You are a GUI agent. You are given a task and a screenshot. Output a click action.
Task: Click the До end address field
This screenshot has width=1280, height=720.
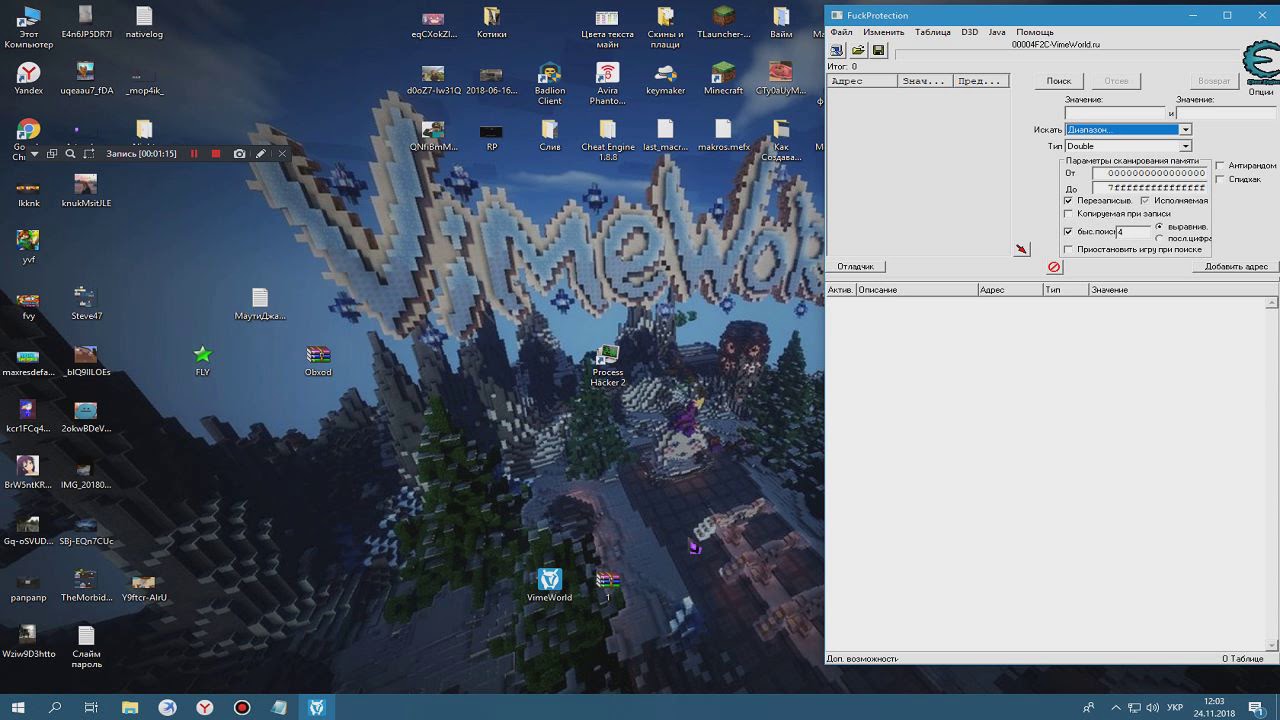[1150, 188]
